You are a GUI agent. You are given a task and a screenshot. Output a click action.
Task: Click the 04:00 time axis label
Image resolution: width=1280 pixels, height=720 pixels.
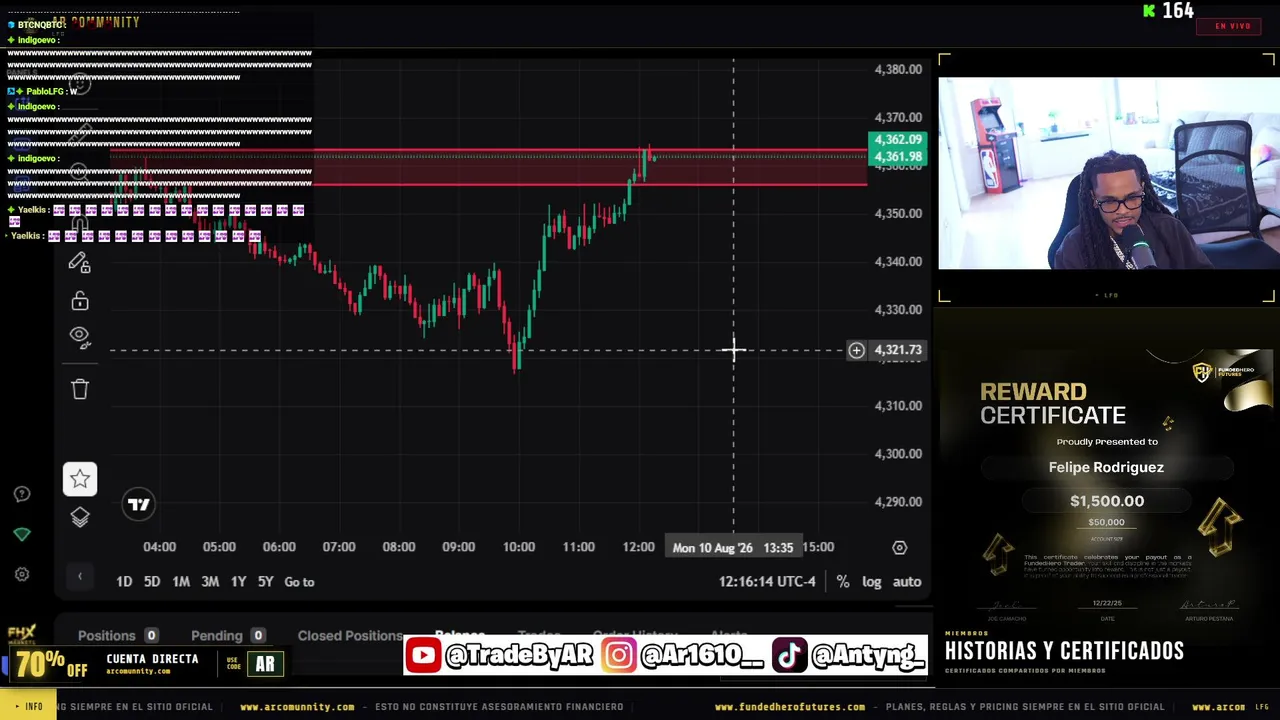(x=159, y=547)
